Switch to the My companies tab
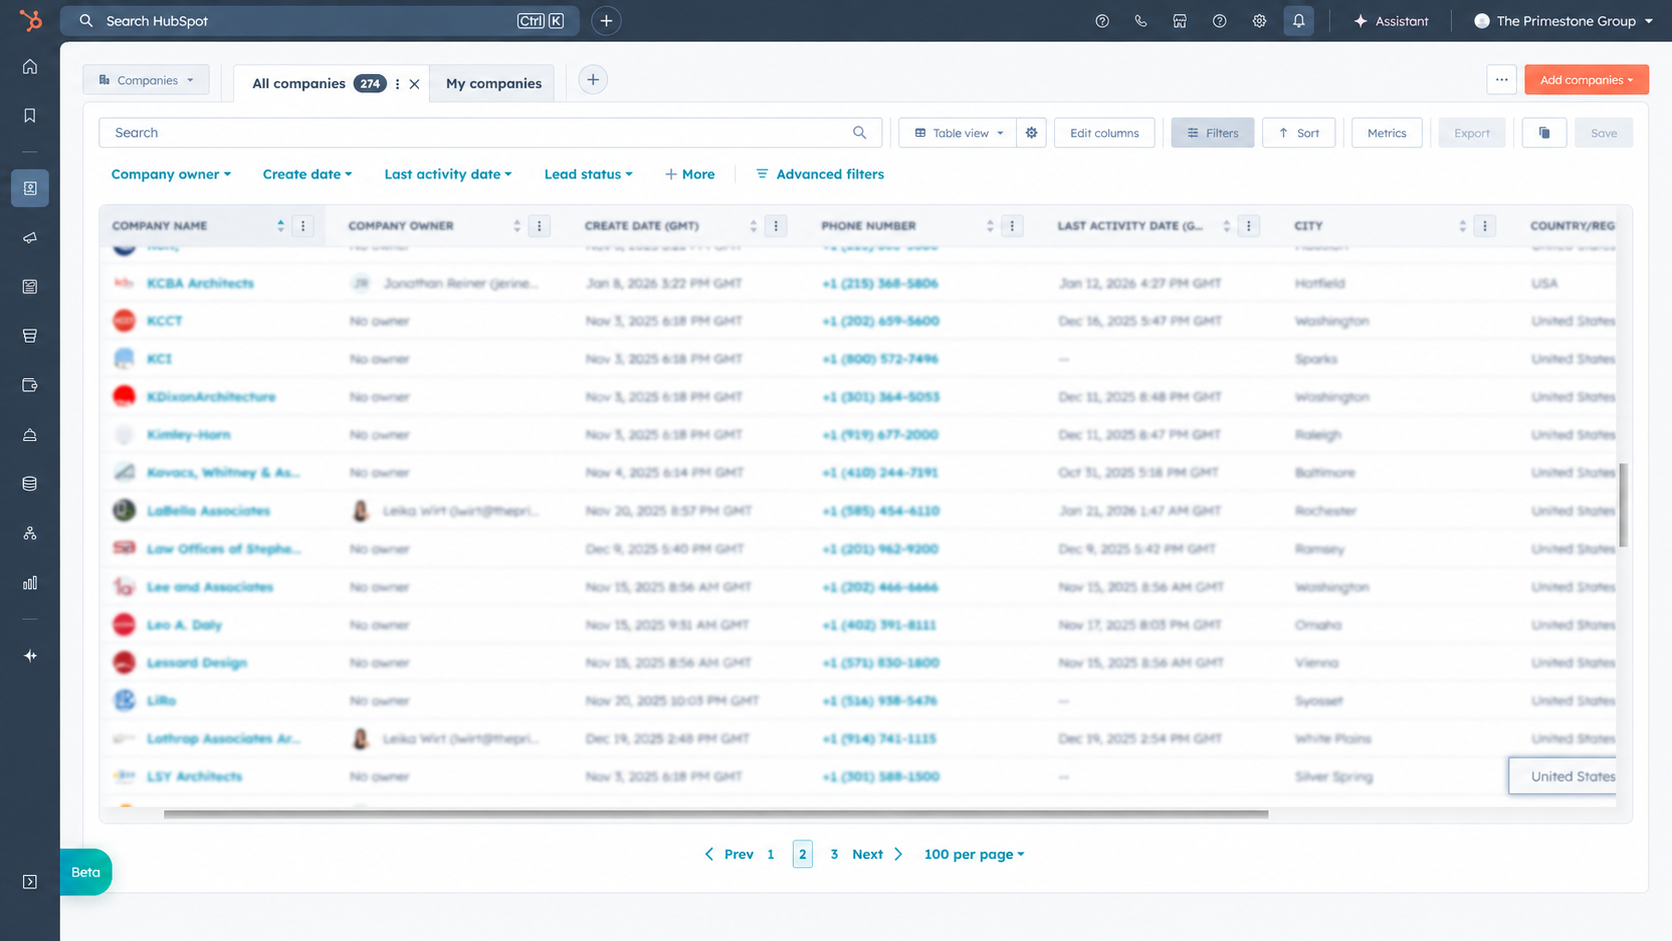 [494, 84]
